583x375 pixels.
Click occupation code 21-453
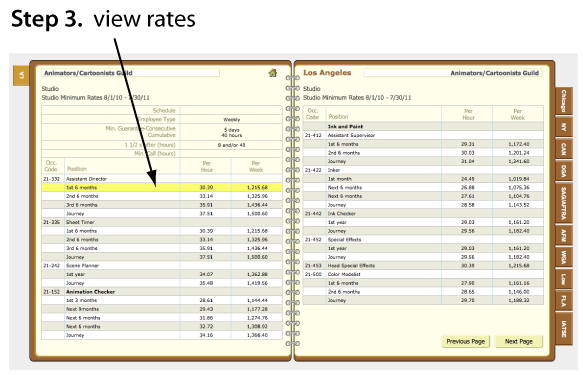tap(313, 266)
